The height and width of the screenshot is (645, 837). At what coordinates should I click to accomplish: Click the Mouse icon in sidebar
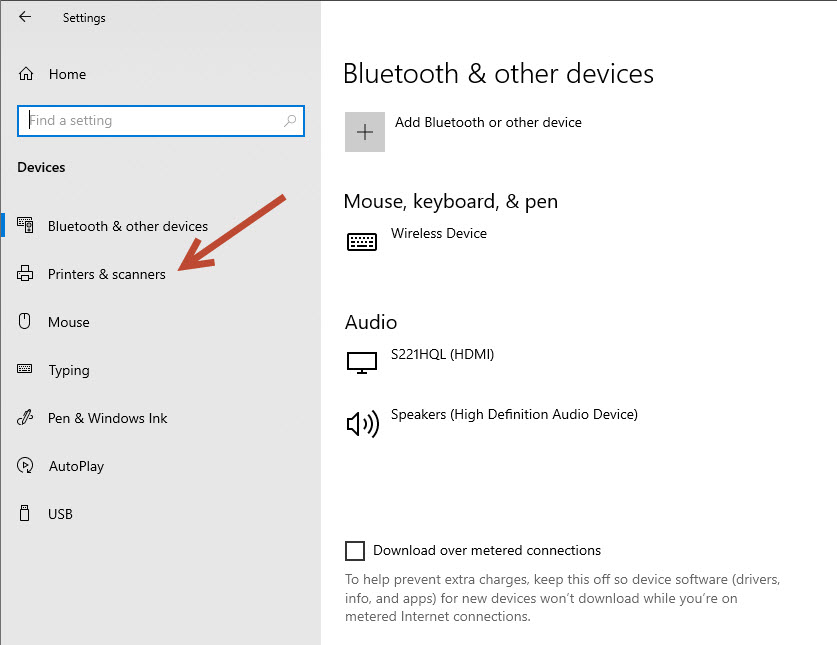(25, 321)
